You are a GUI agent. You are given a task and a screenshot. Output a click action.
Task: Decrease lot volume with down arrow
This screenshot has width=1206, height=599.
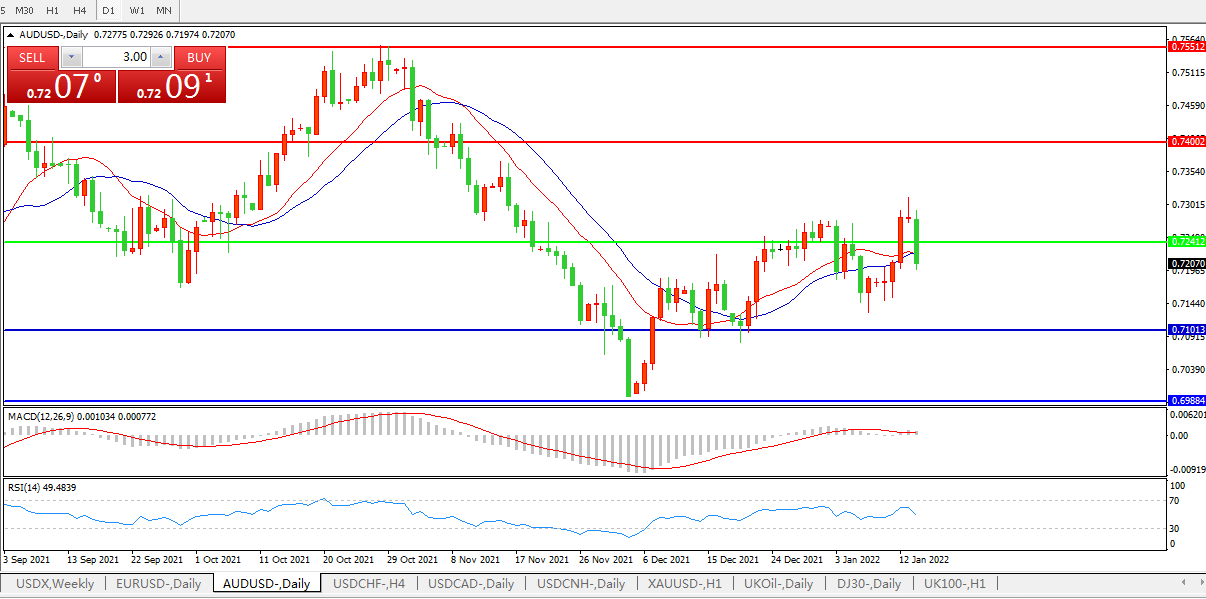coord(70,57)
